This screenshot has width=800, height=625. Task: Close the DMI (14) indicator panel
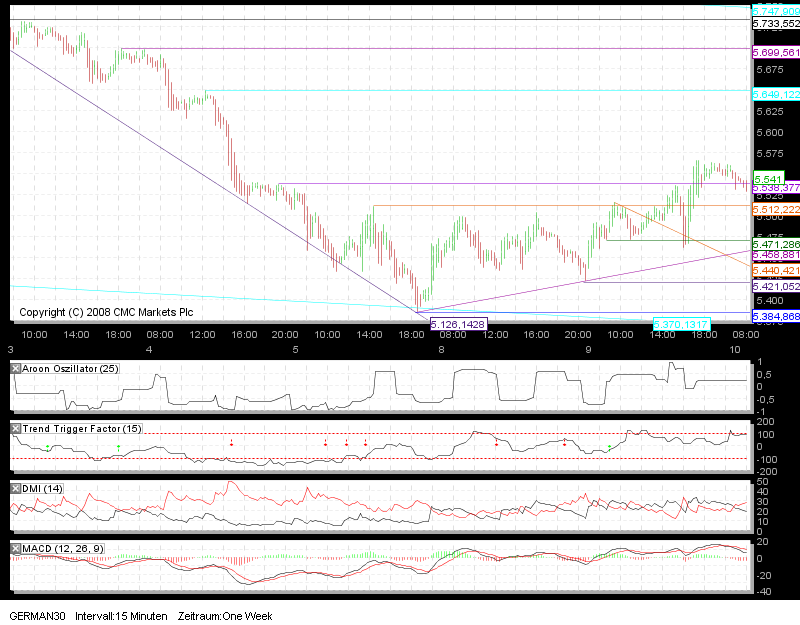pos(16,489)
